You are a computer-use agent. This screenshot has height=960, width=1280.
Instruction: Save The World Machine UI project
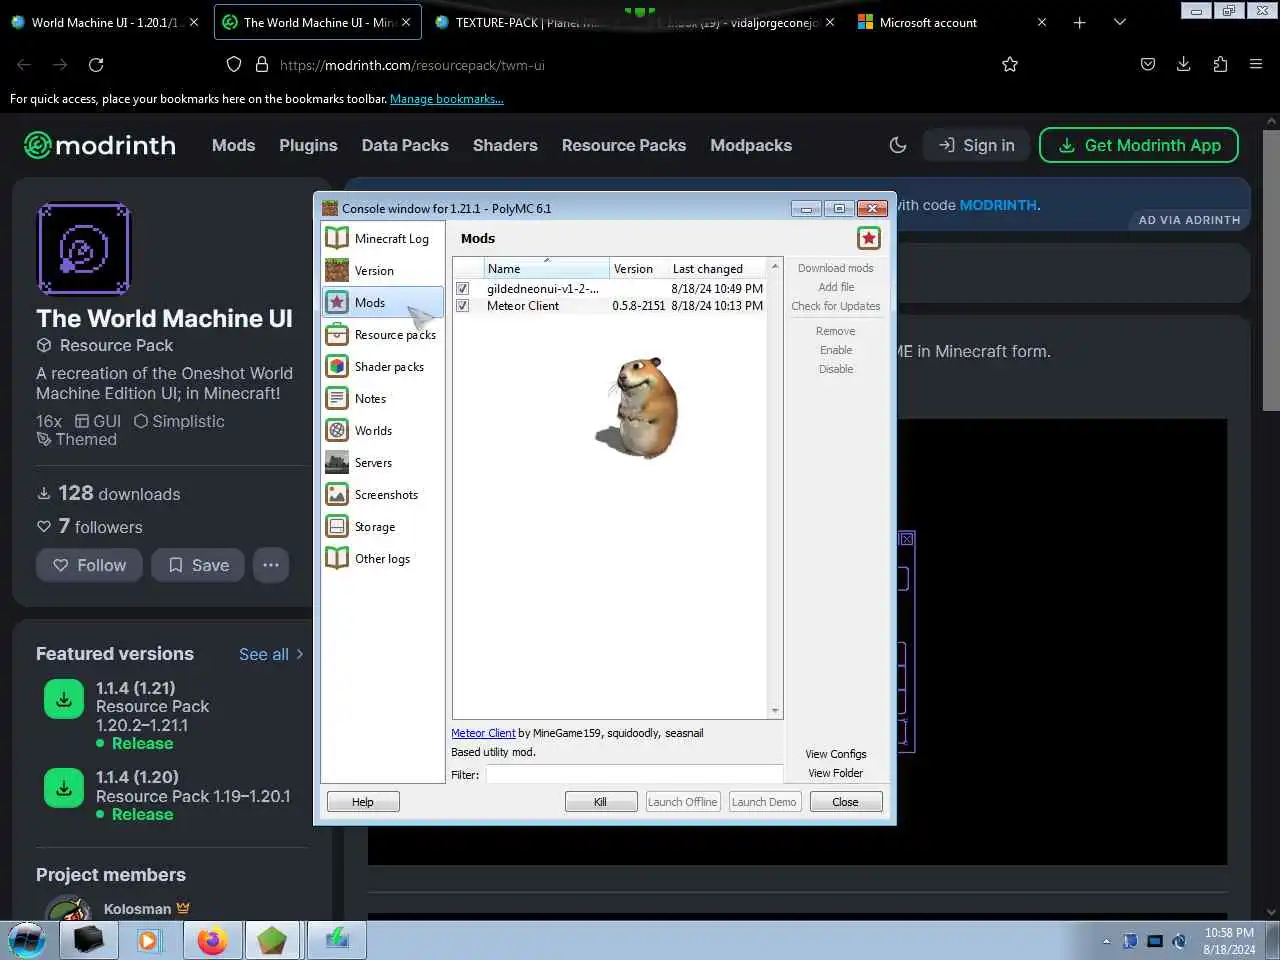click(x=198, y=565)
